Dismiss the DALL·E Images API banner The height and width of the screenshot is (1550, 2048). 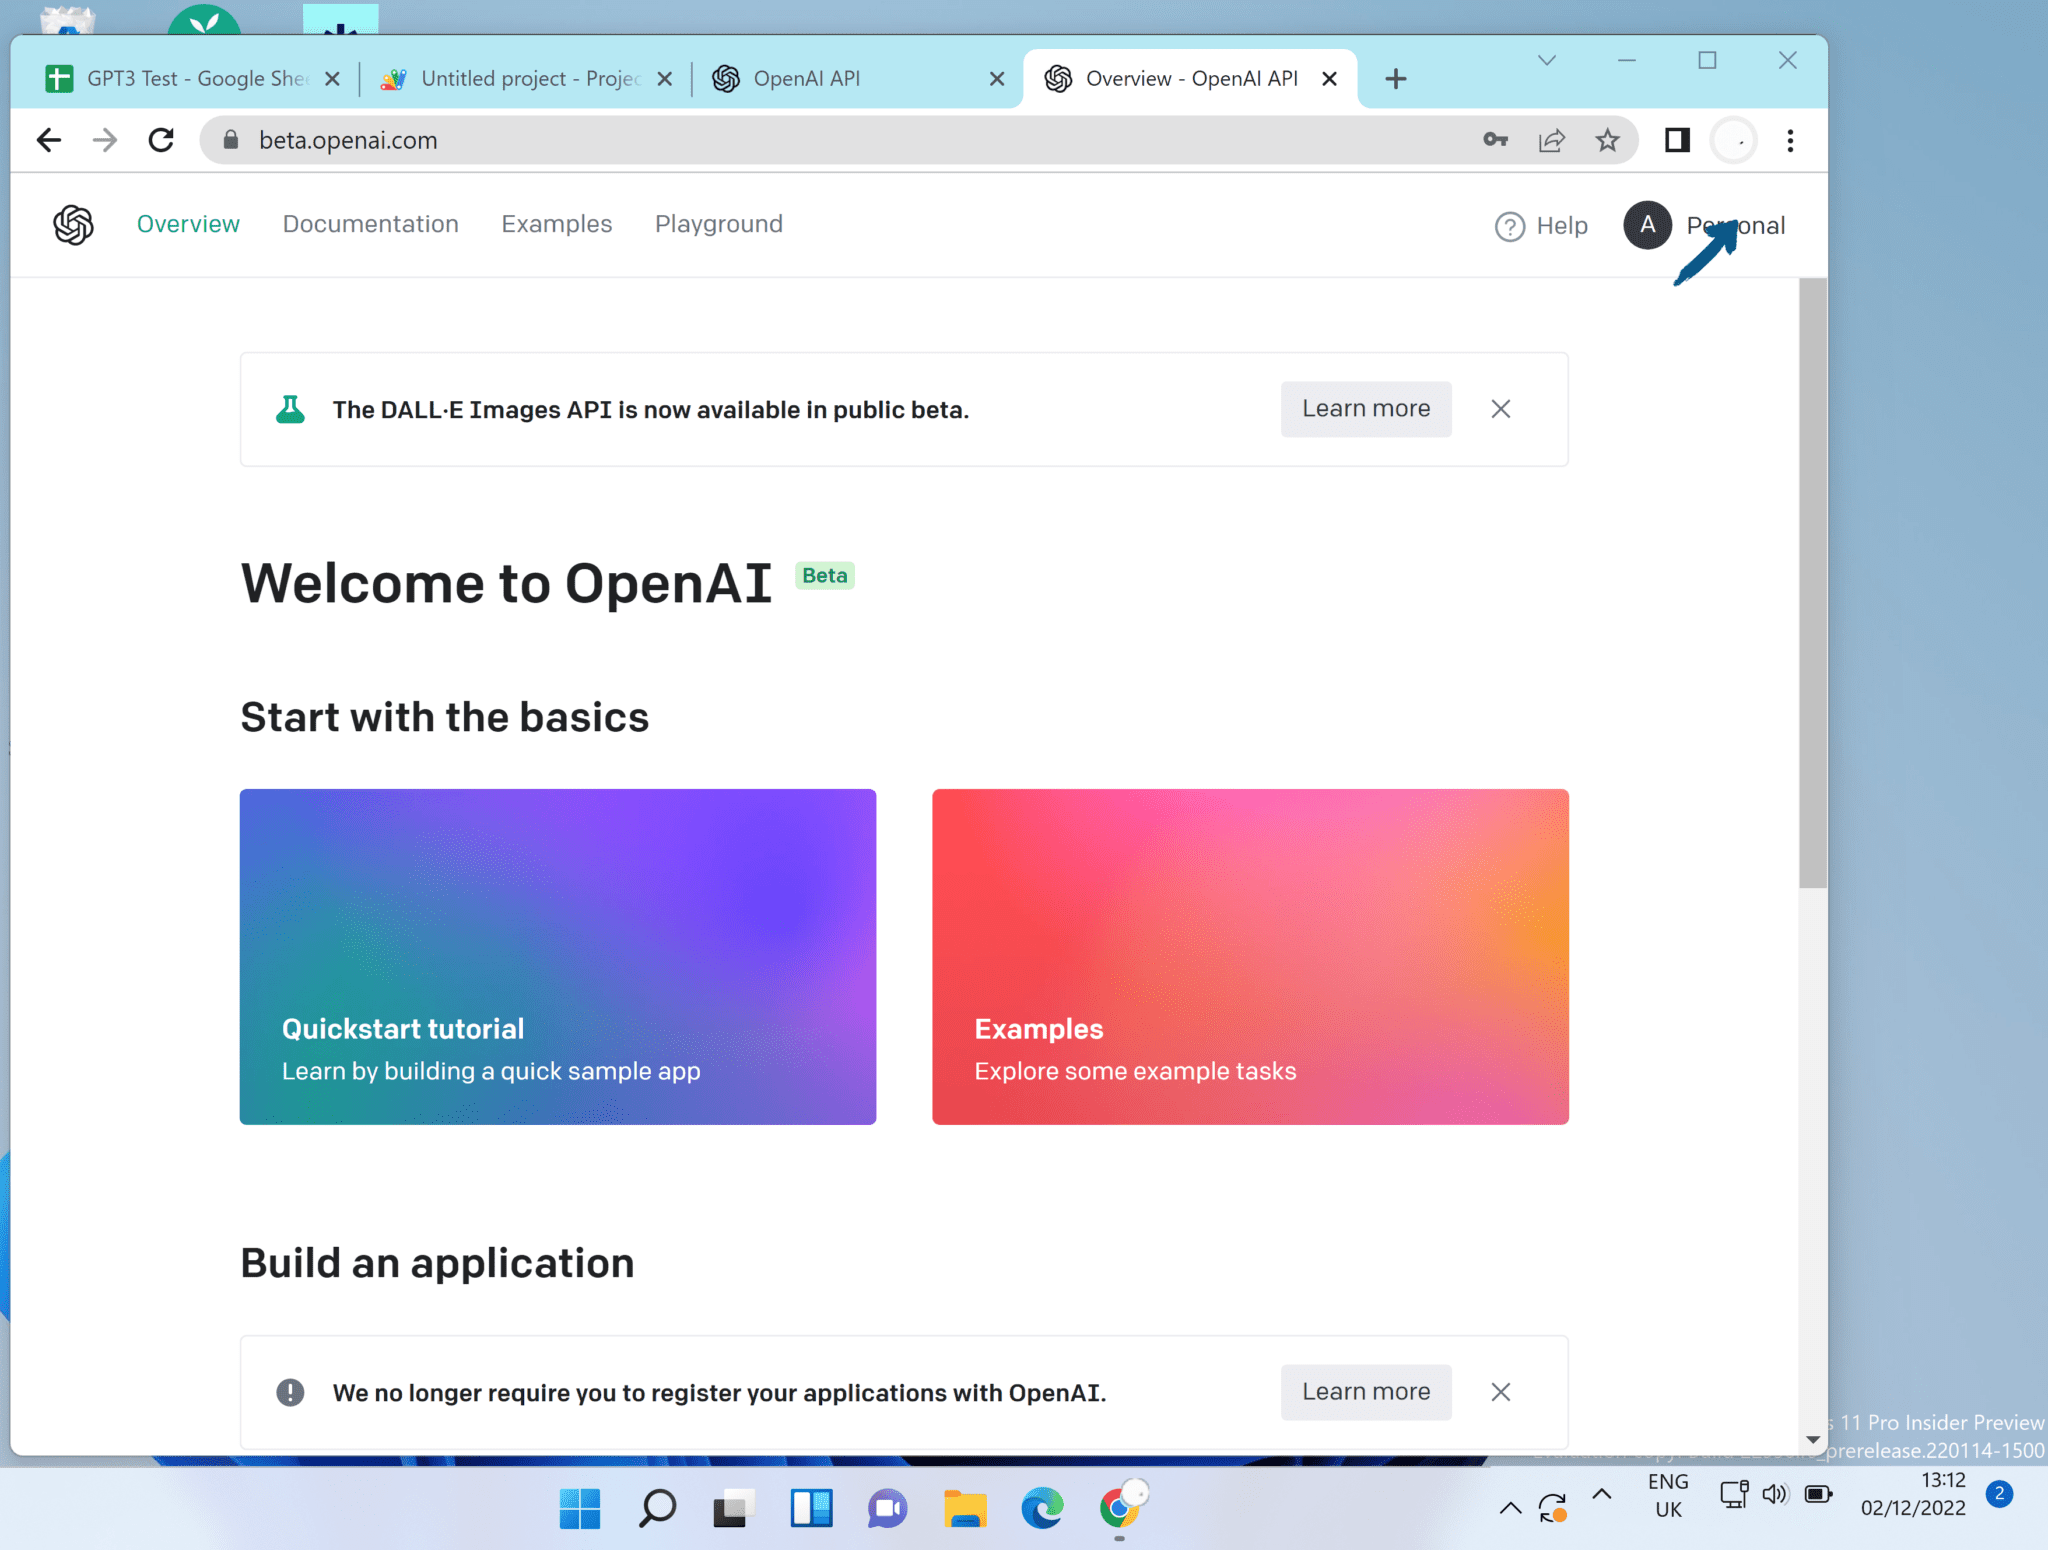tap(1500, 409)
